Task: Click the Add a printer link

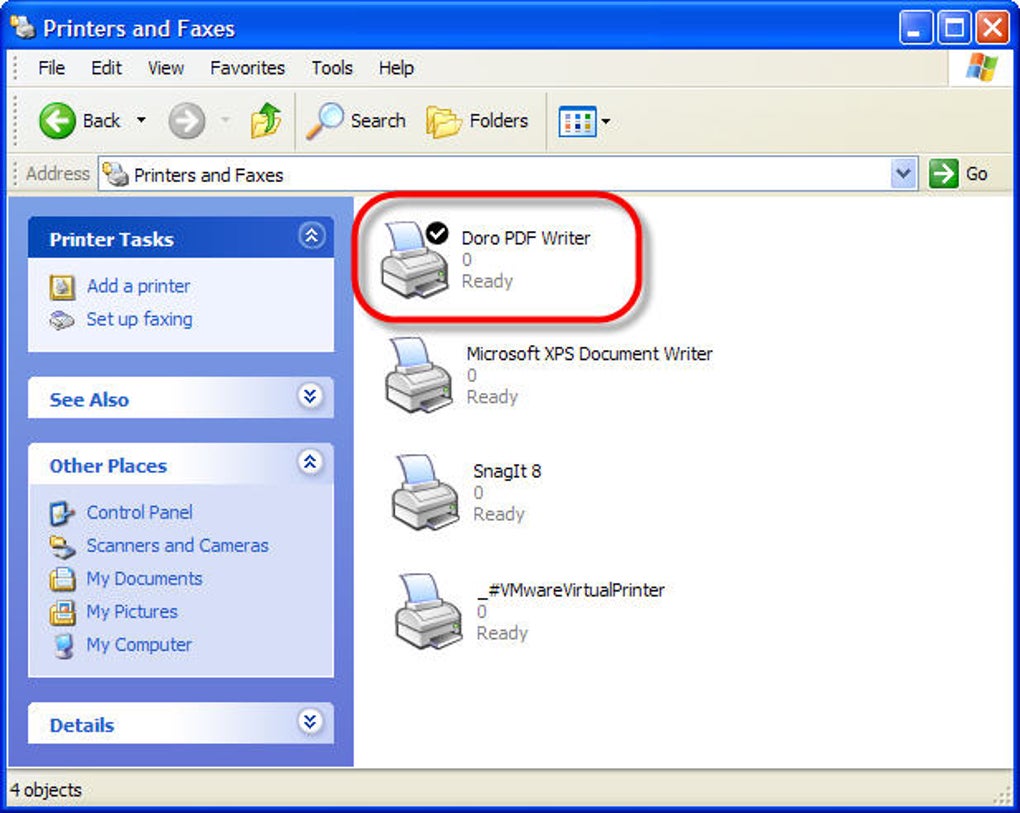Action: (139, 286)
